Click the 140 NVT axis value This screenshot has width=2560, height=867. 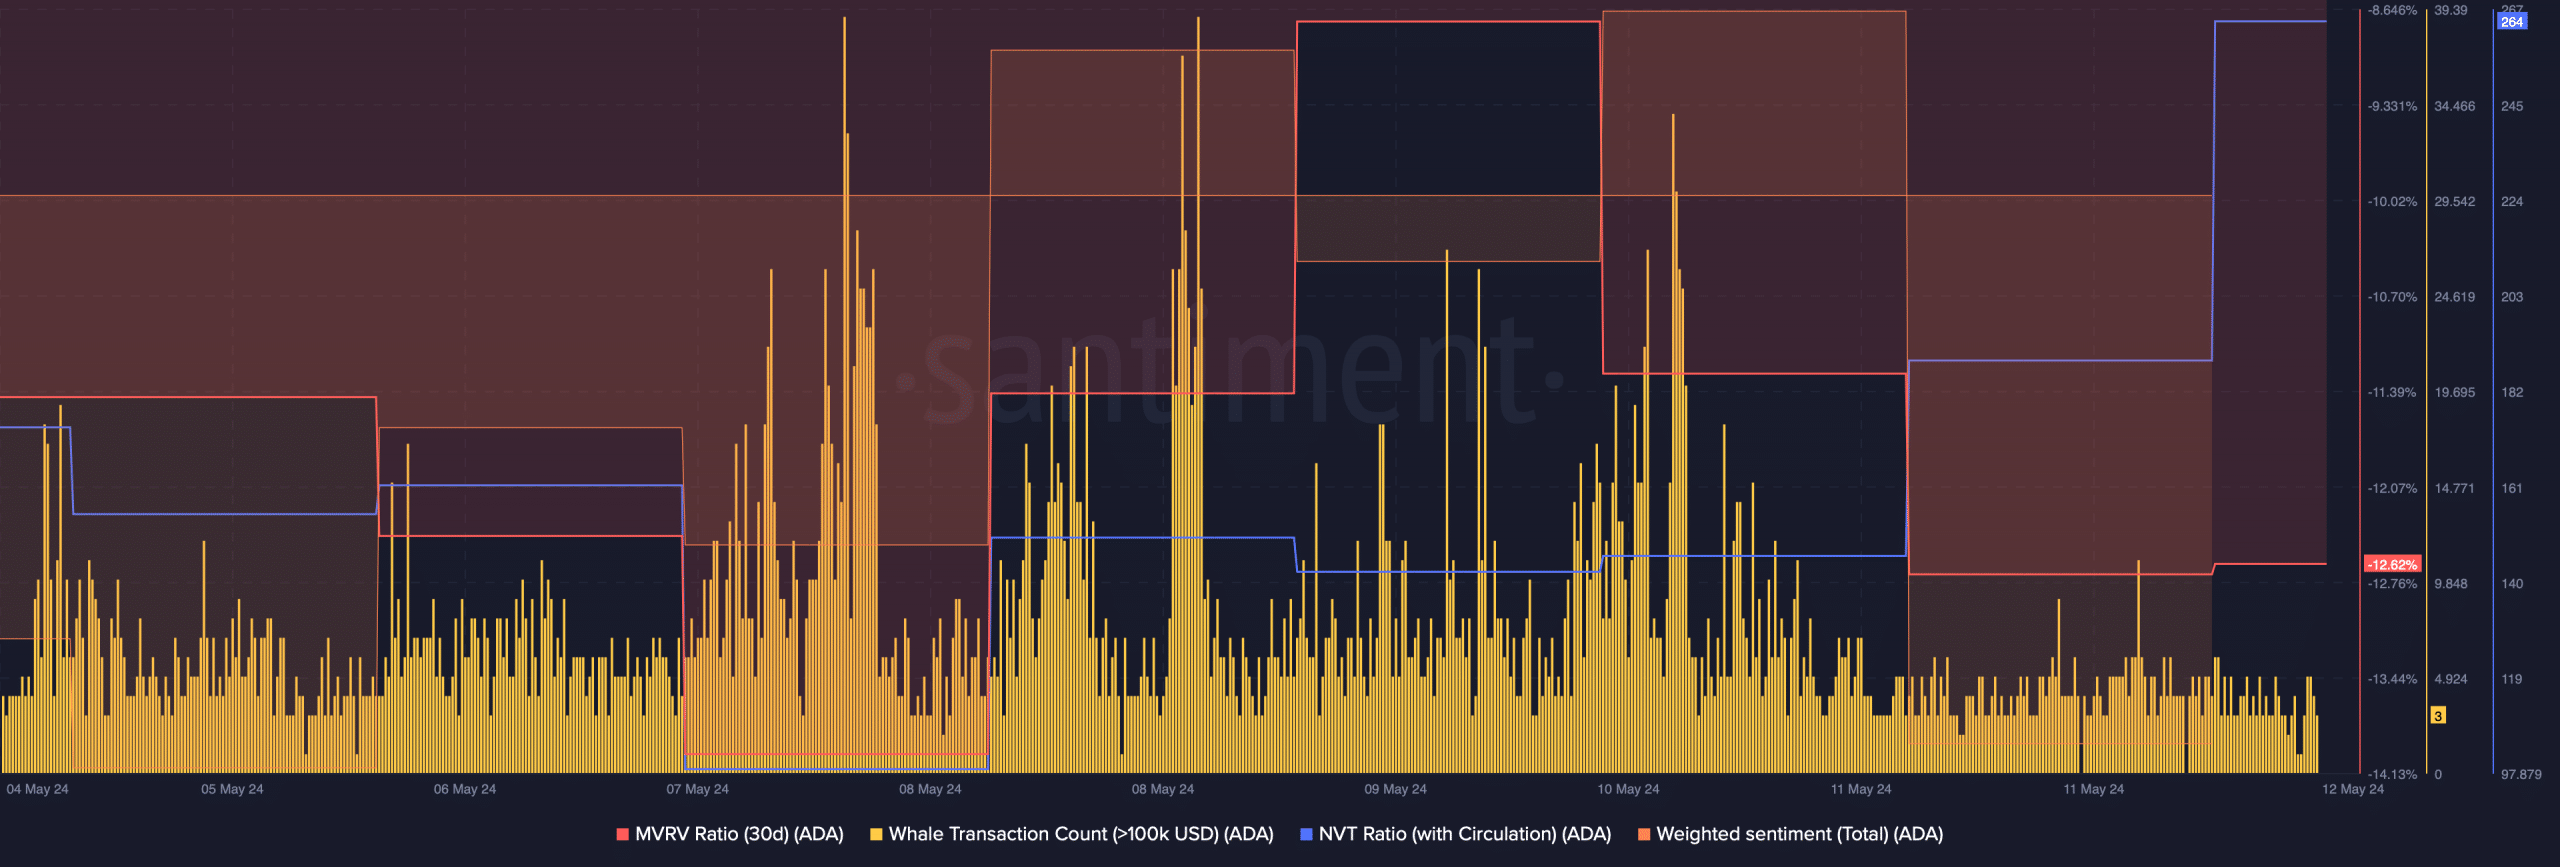(x=2512, y=584)
